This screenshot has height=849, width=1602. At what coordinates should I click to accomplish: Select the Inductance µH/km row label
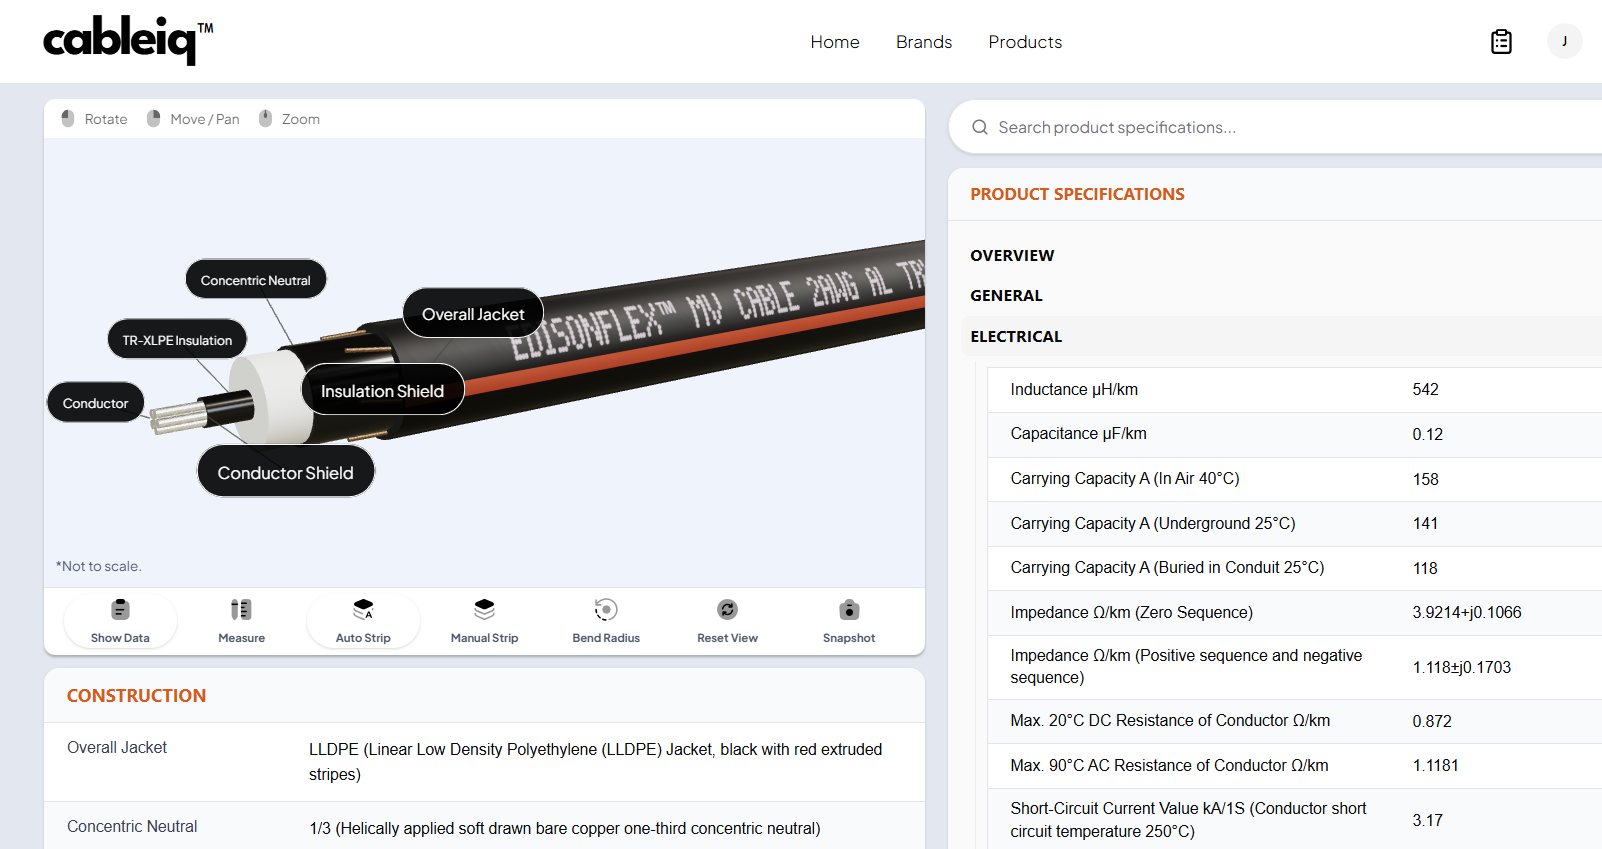[1074, 389]
